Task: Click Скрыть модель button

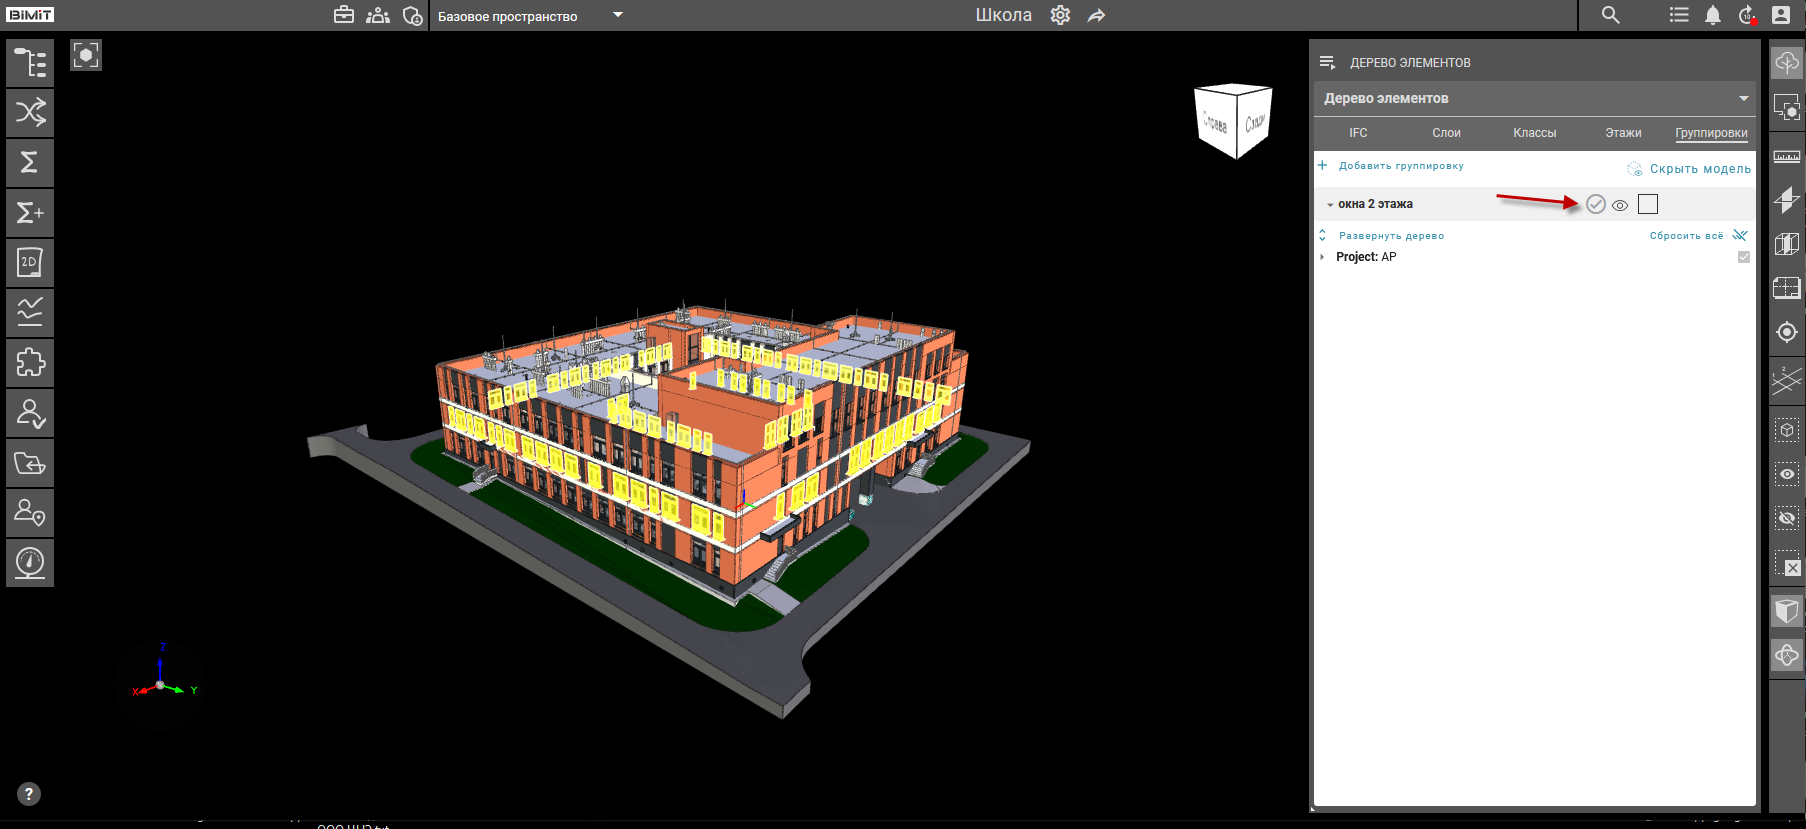Action: tap(1699, 169)
